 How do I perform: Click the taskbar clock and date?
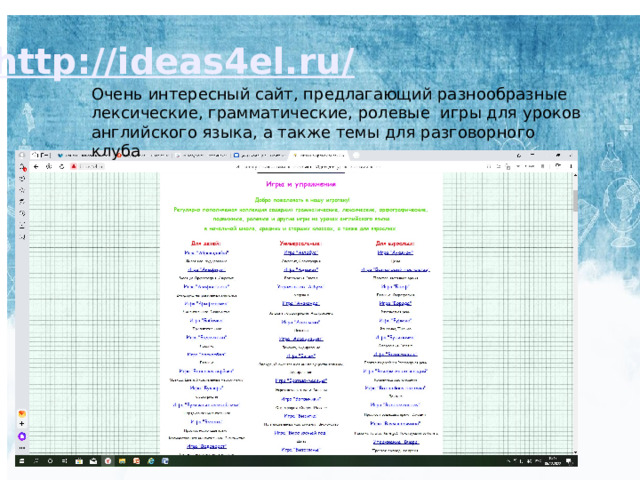pos(553,461)
